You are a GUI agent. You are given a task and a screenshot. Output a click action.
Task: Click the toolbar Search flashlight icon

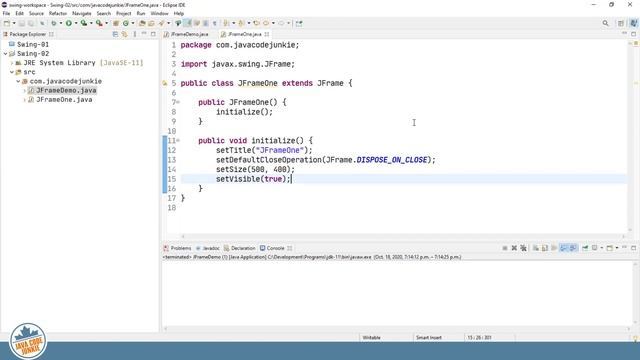(x=161, y=23)
